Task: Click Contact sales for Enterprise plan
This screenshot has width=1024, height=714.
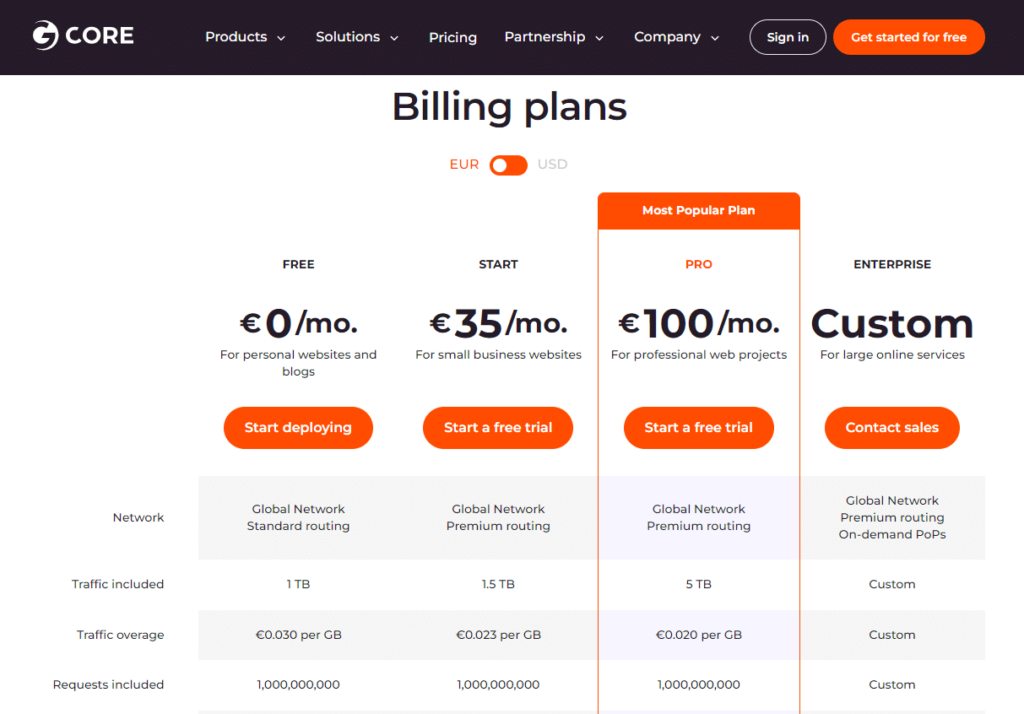Action: pyautogui.click(x=892, y=428)
